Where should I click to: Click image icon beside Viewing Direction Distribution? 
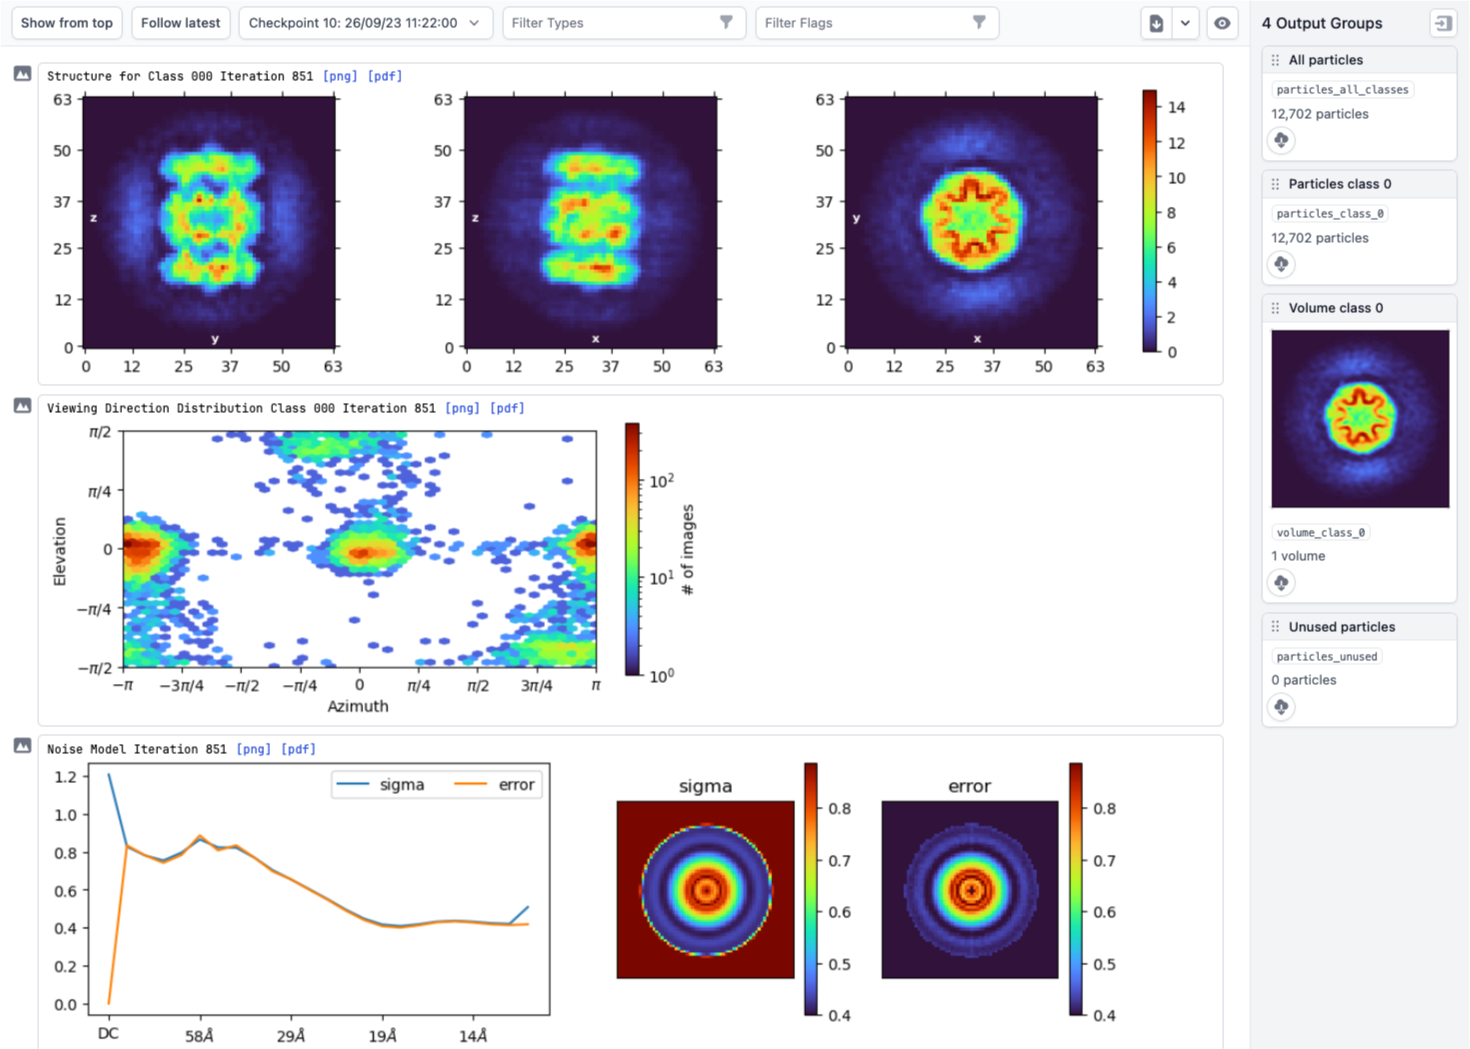[x=22, y=406]
